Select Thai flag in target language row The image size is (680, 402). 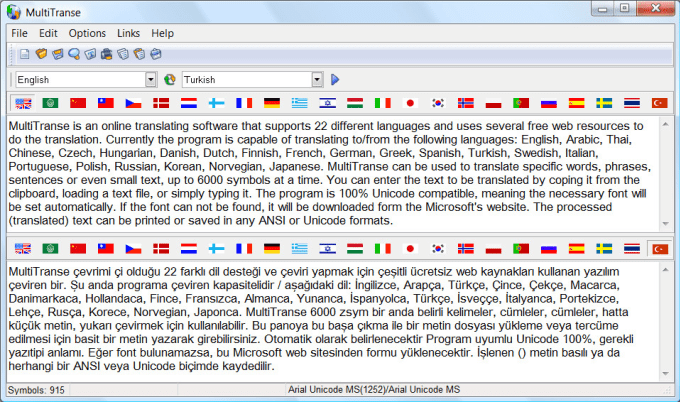(632, 249)
